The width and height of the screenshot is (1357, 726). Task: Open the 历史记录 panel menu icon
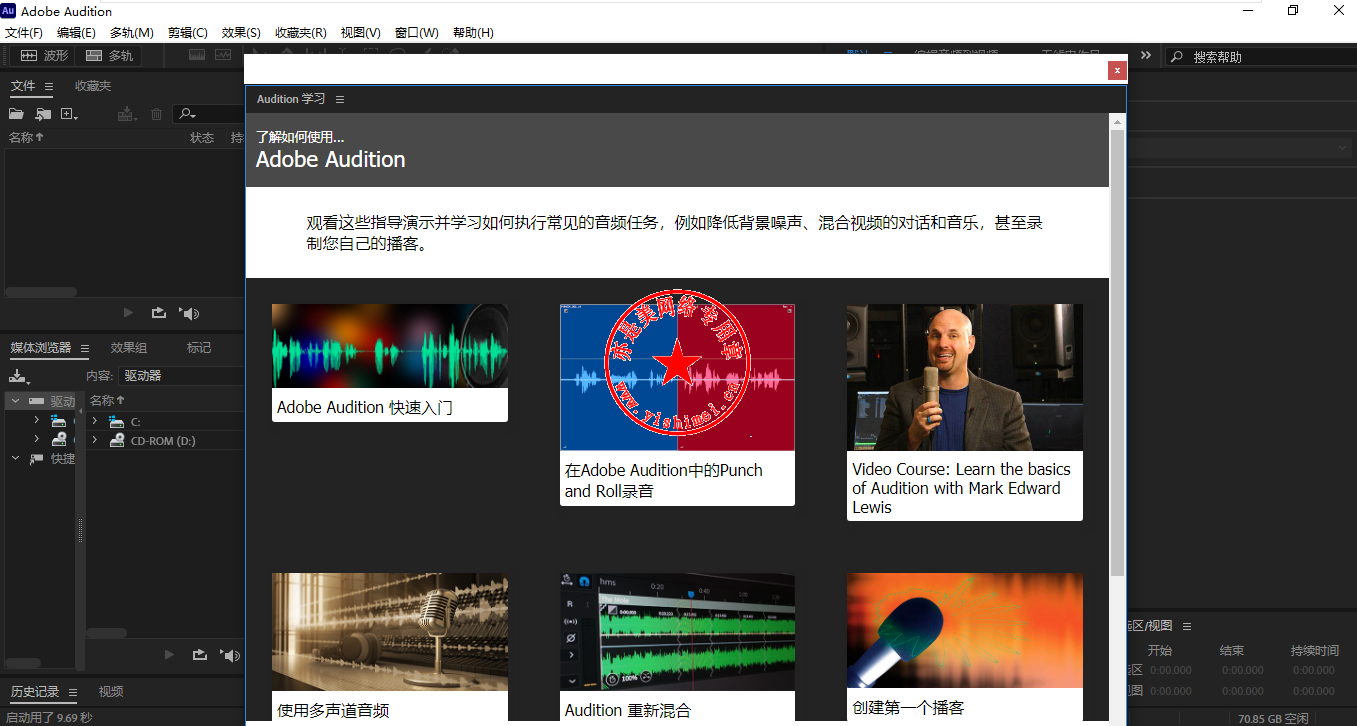point(73,693)
